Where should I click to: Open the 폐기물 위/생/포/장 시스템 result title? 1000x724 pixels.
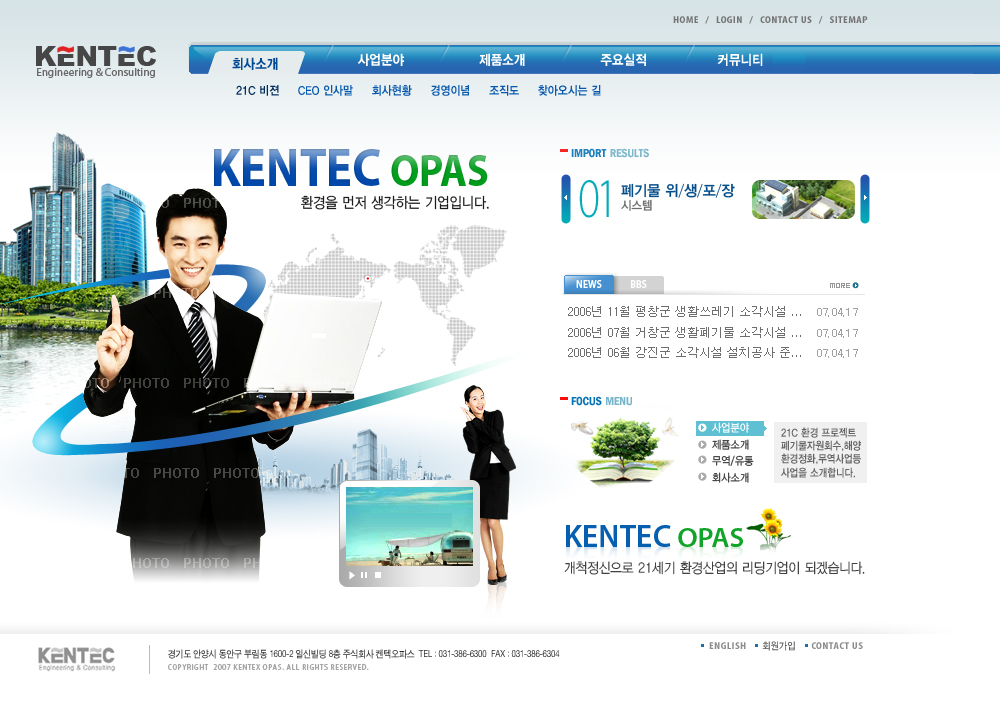pos(677,196)
